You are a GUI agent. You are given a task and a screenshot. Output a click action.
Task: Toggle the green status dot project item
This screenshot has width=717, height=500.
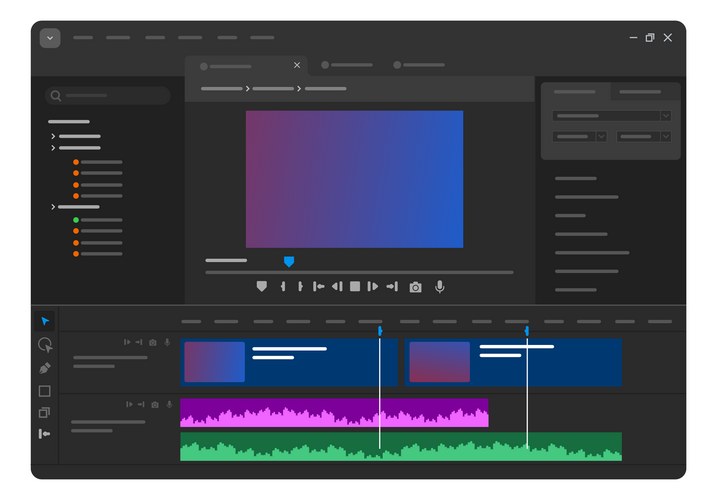coord(76,220)
